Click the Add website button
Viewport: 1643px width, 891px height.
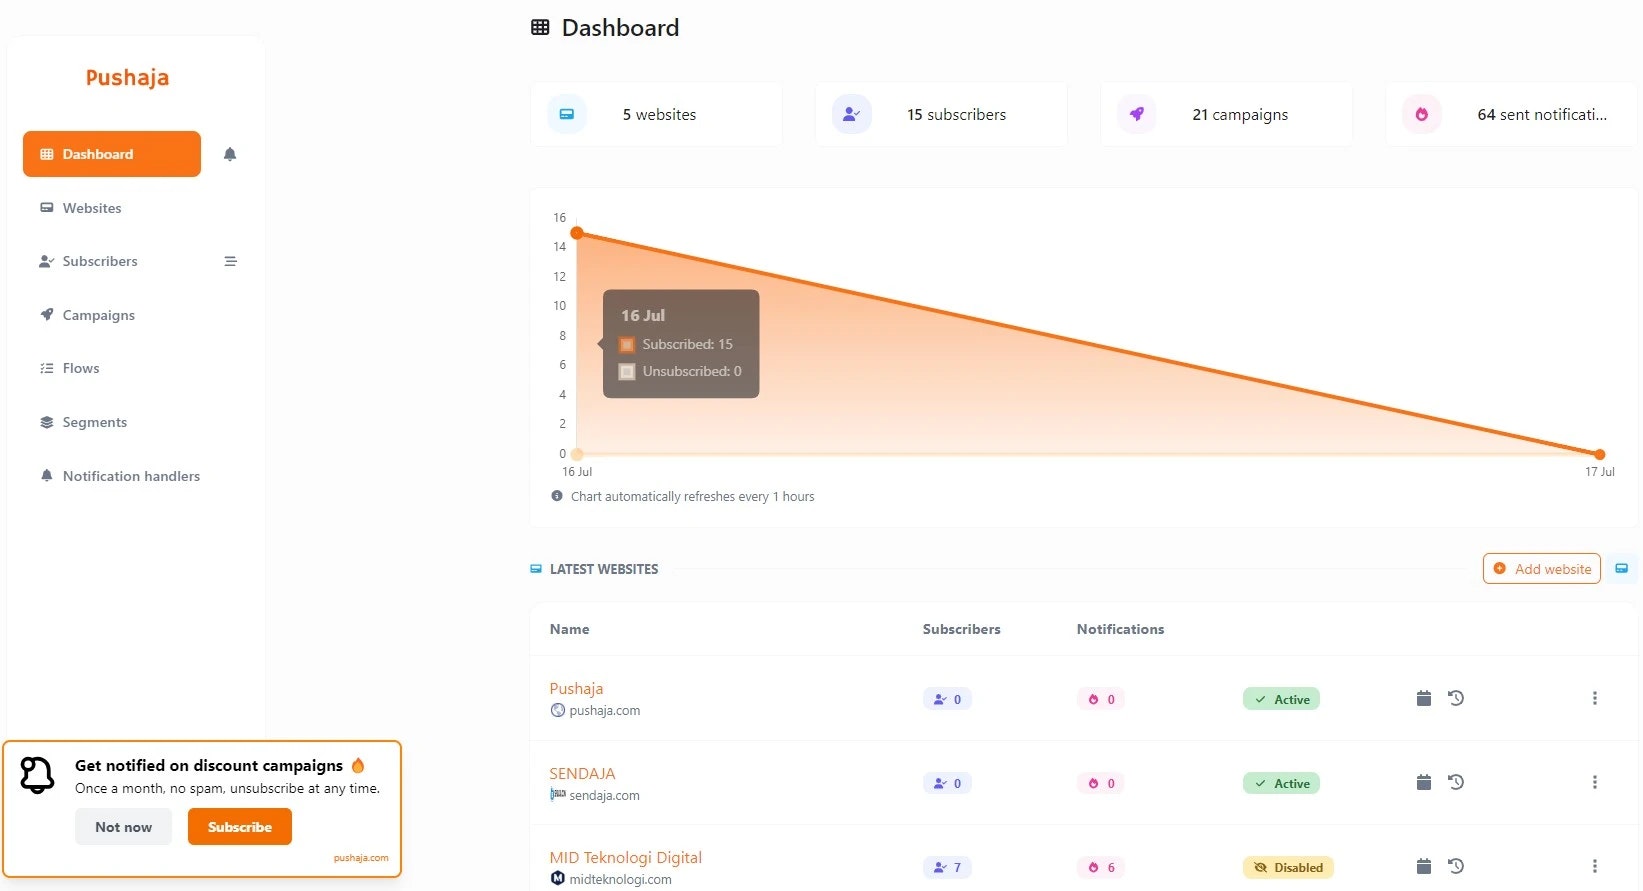(1542, 568)
